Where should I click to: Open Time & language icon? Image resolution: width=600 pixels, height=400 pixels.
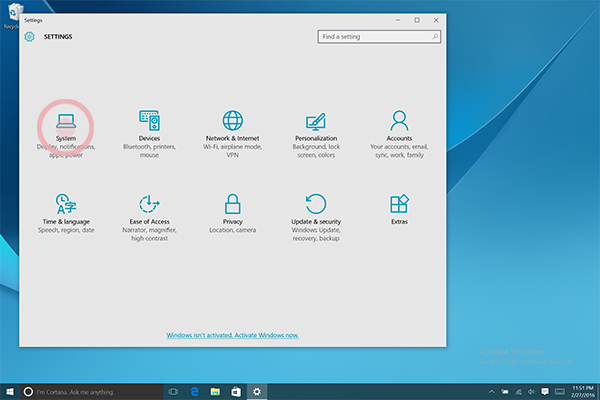[x=66, y=204]
